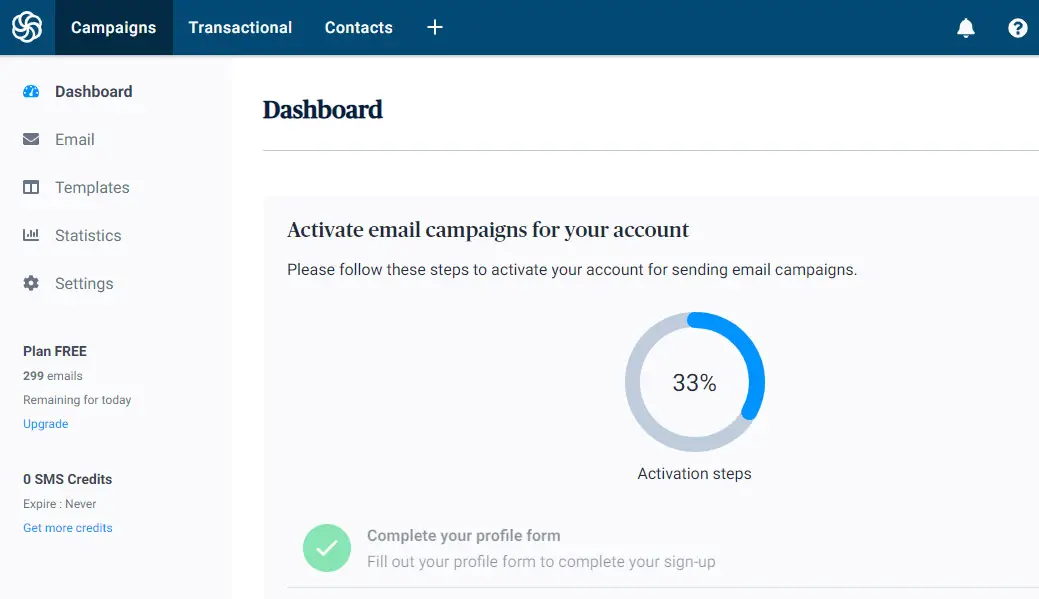
Task: Click the Statistics bar chart icon
Action: 31,235
